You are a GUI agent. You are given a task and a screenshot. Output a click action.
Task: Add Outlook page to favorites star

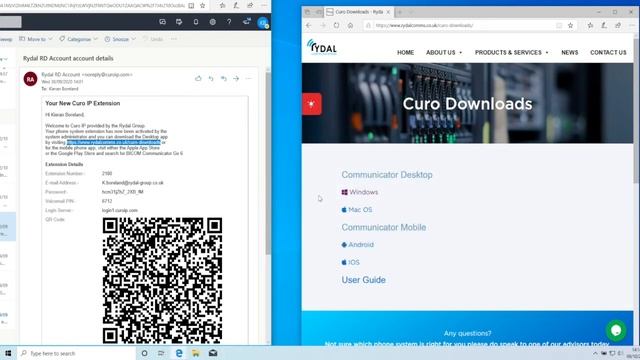pos(202,6)
